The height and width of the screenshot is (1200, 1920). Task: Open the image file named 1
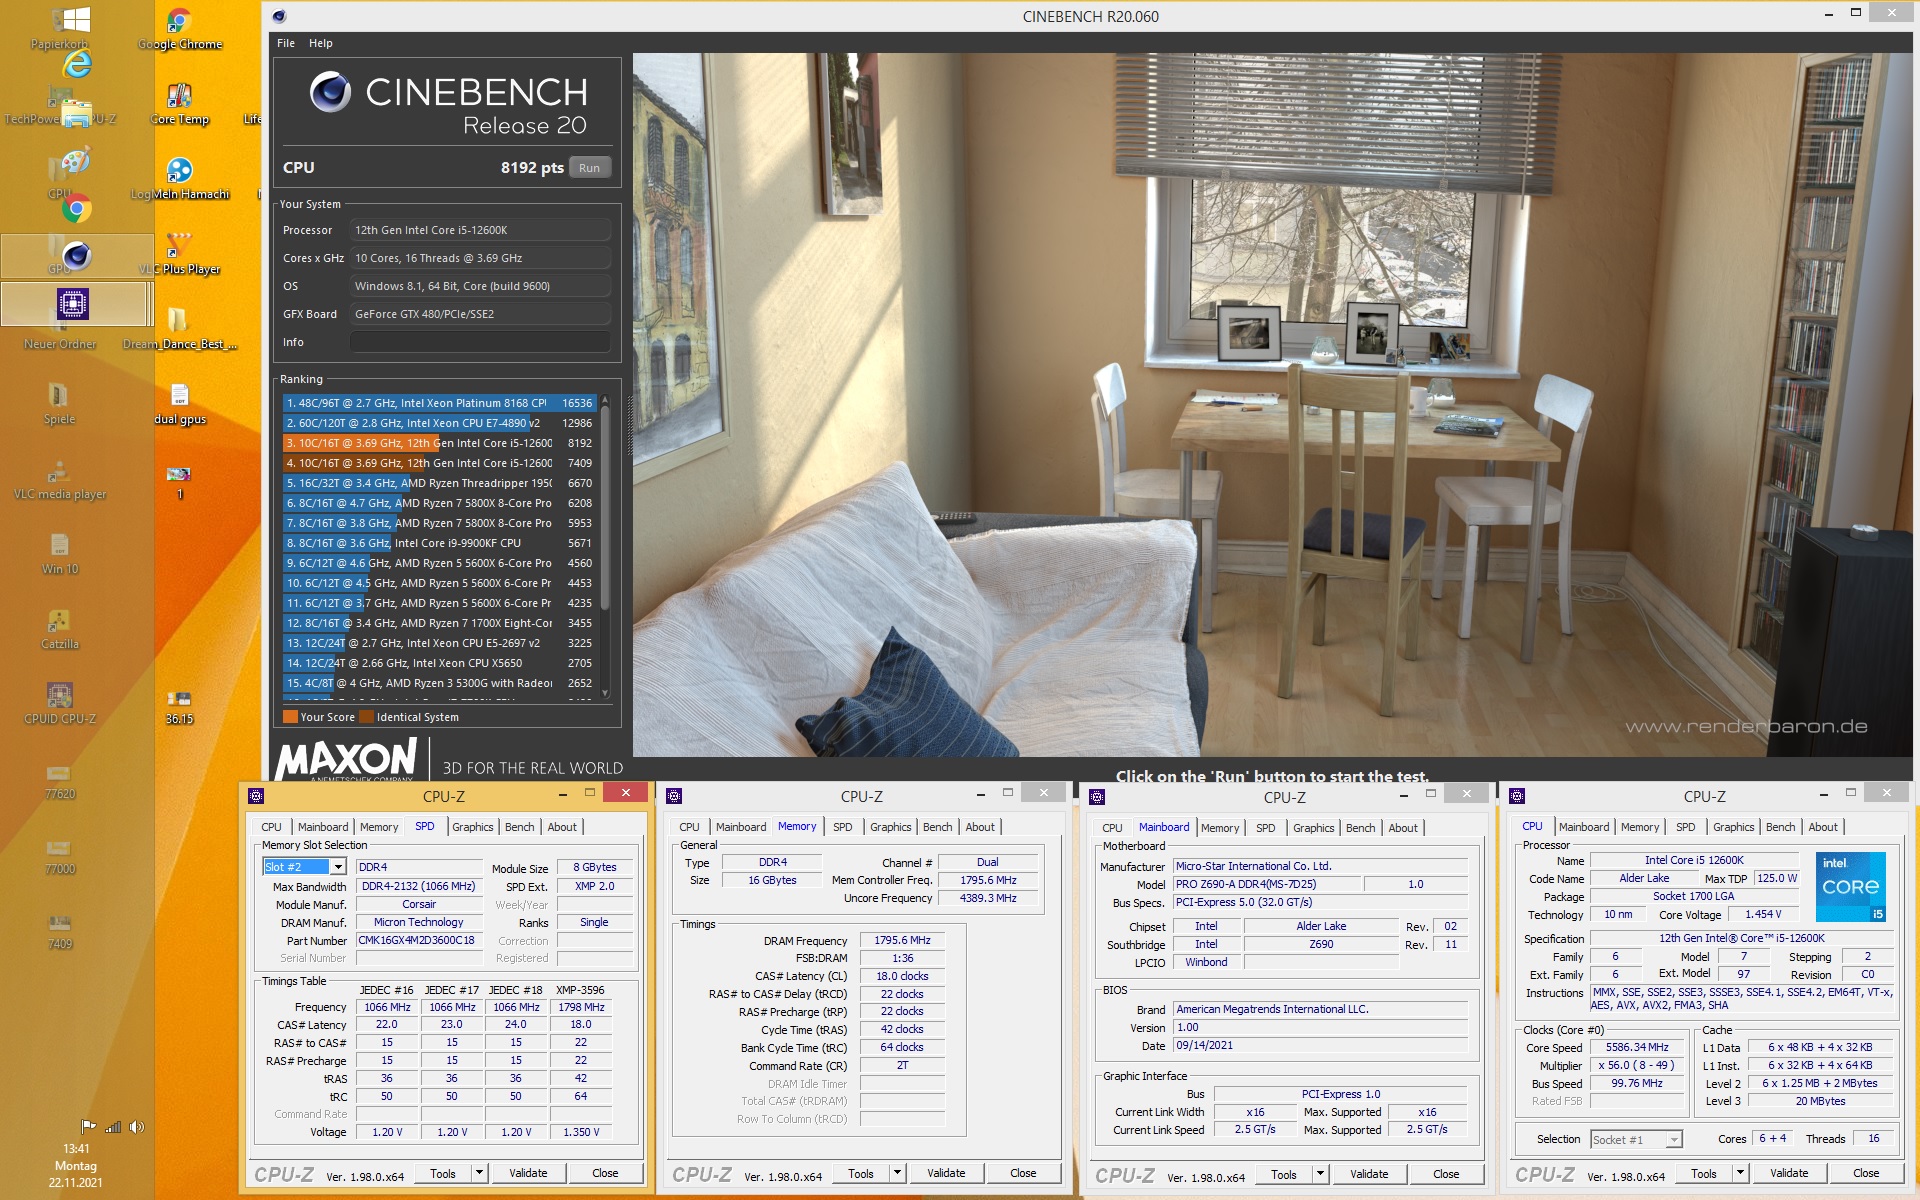[180, 481]
